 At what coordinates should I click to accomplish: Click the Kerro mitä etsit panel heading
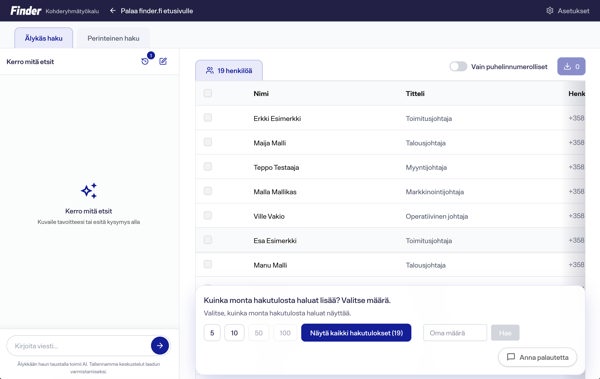coord(30,62)
